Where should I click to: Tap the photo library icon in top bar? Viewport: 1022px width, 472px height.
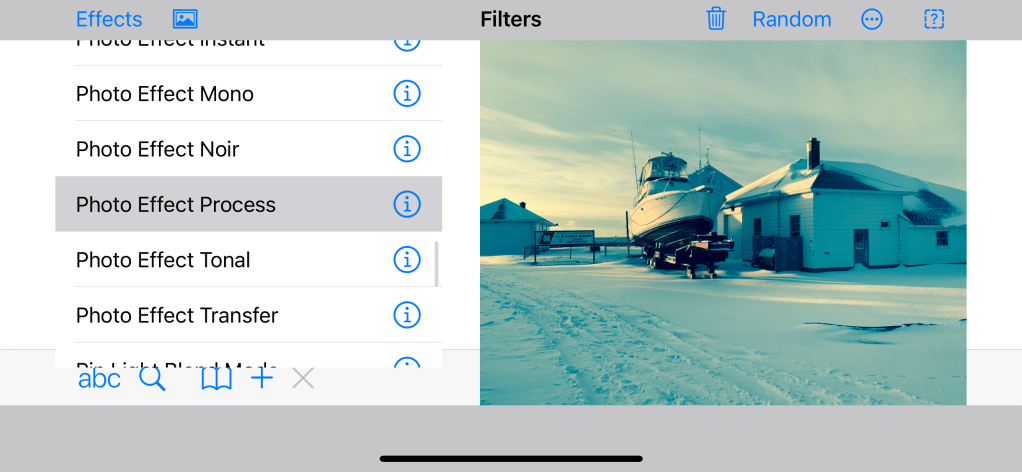pyautogui.click(x=185, y=19)
